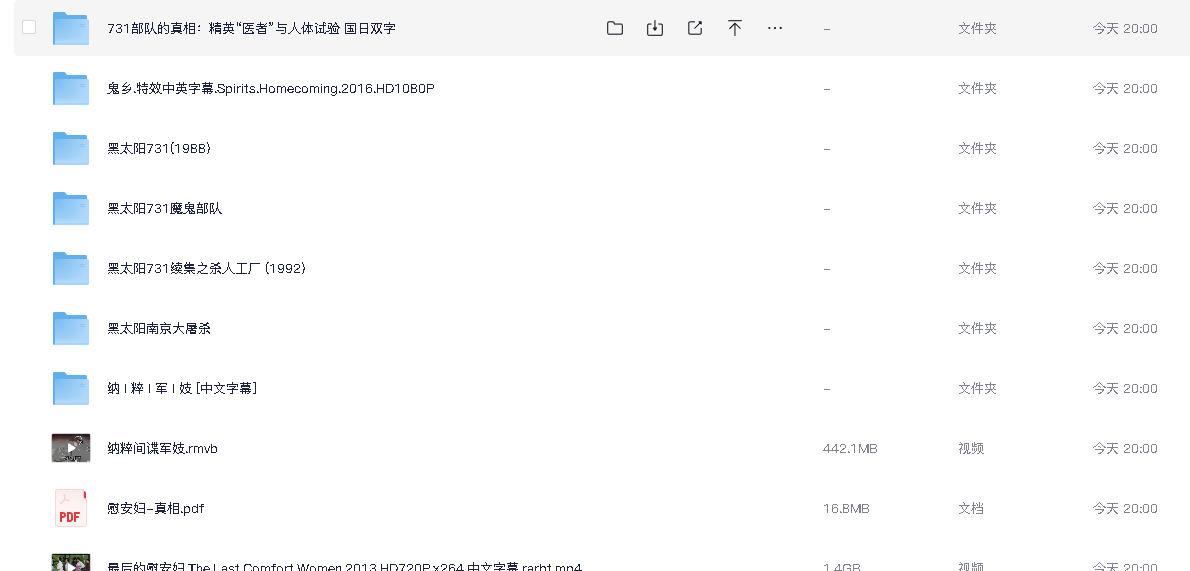Open the folder name 纳 I 粹 I 军 I 妓 [中文字幕]
The image size is (1190, 571).
point(182,388)
